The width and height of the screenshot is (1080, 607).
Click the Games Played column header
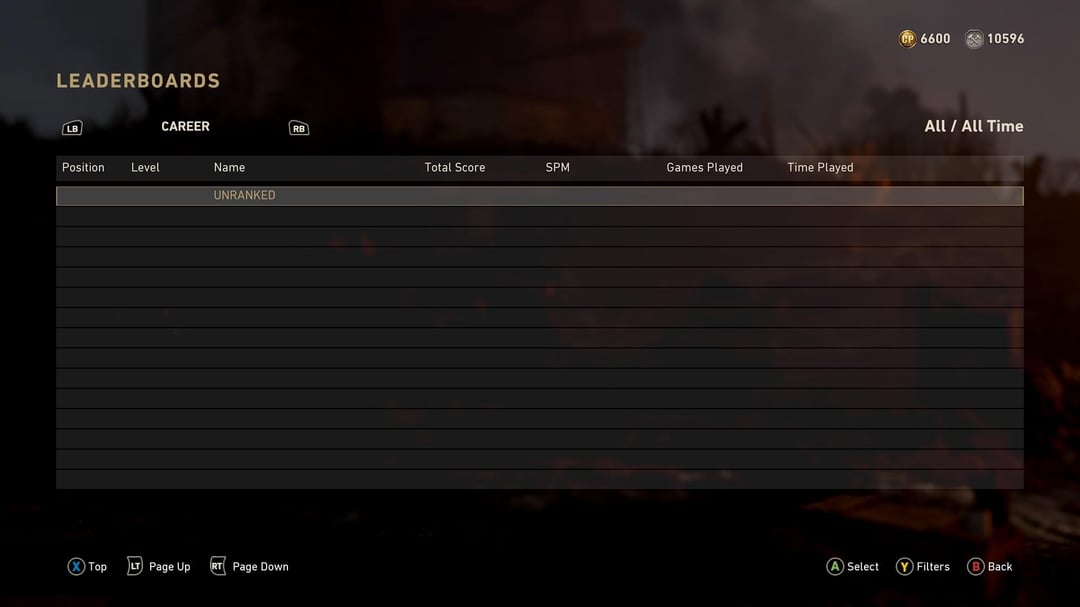[x=705, y=167]
